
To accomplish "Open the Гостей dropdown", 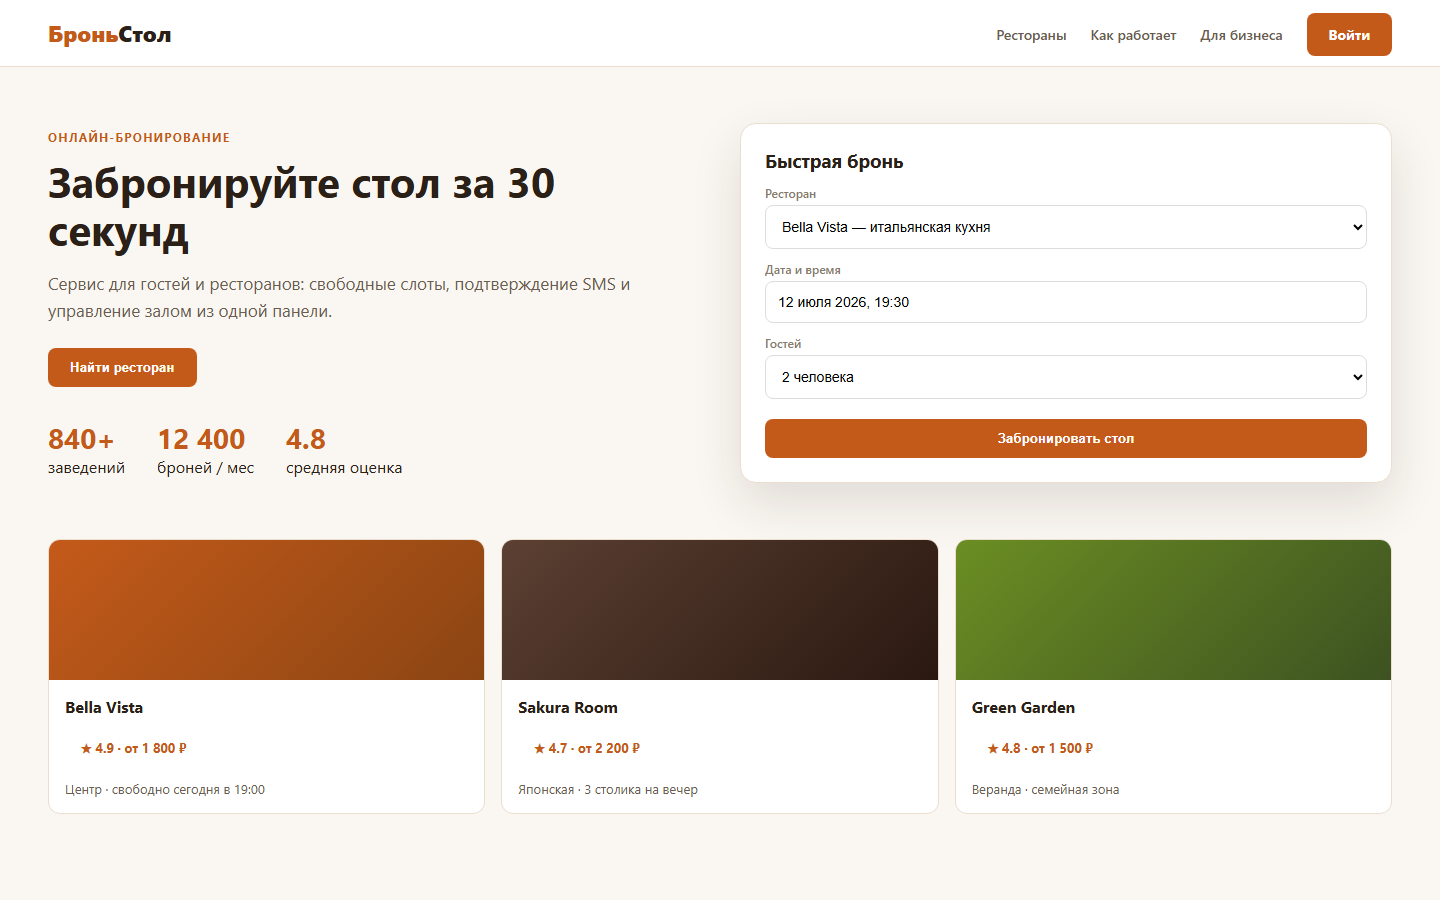I will [x=1066, y=377].
